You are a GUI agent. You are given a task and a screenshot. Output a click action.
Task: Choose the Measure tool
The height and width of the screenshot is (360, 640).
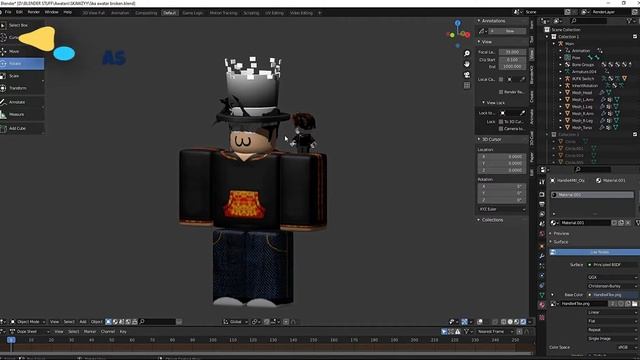tap(22, 114)
